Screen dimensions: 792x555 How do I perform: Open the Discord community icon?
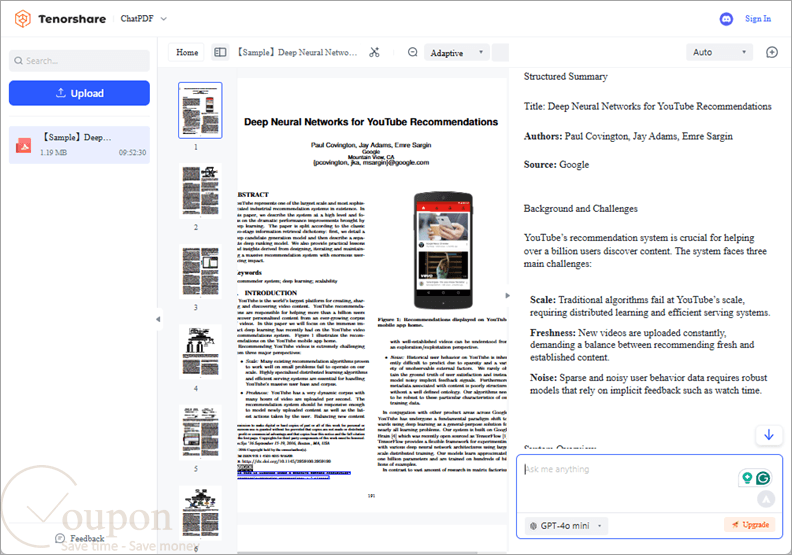coord(726,19)
